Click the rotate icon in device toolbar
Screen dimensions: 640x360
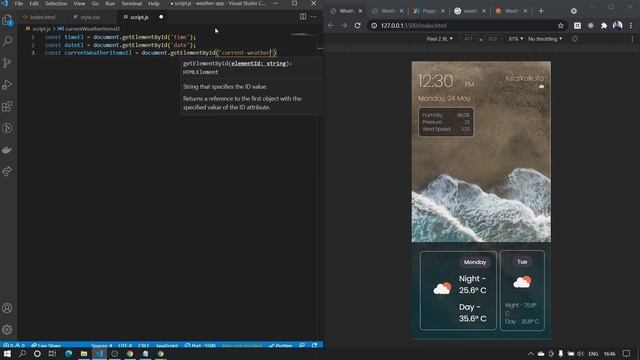[575, 39]
